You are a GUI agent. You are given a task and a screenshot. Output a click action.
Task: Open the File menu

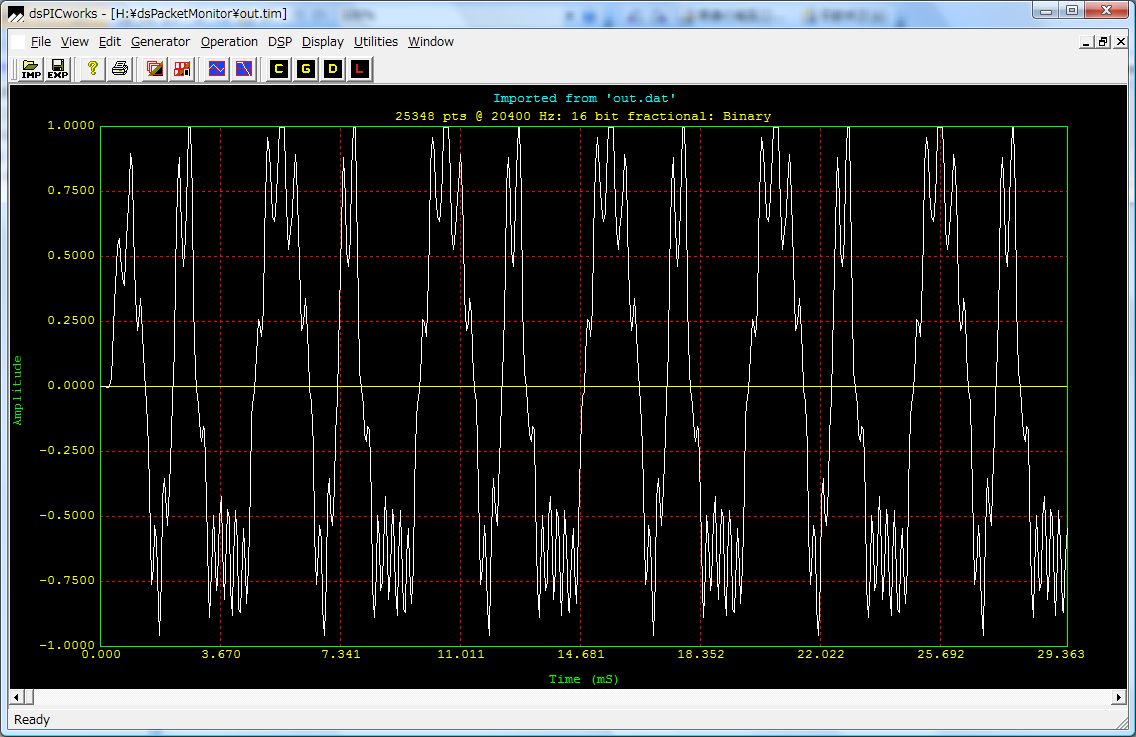(40, 42)
